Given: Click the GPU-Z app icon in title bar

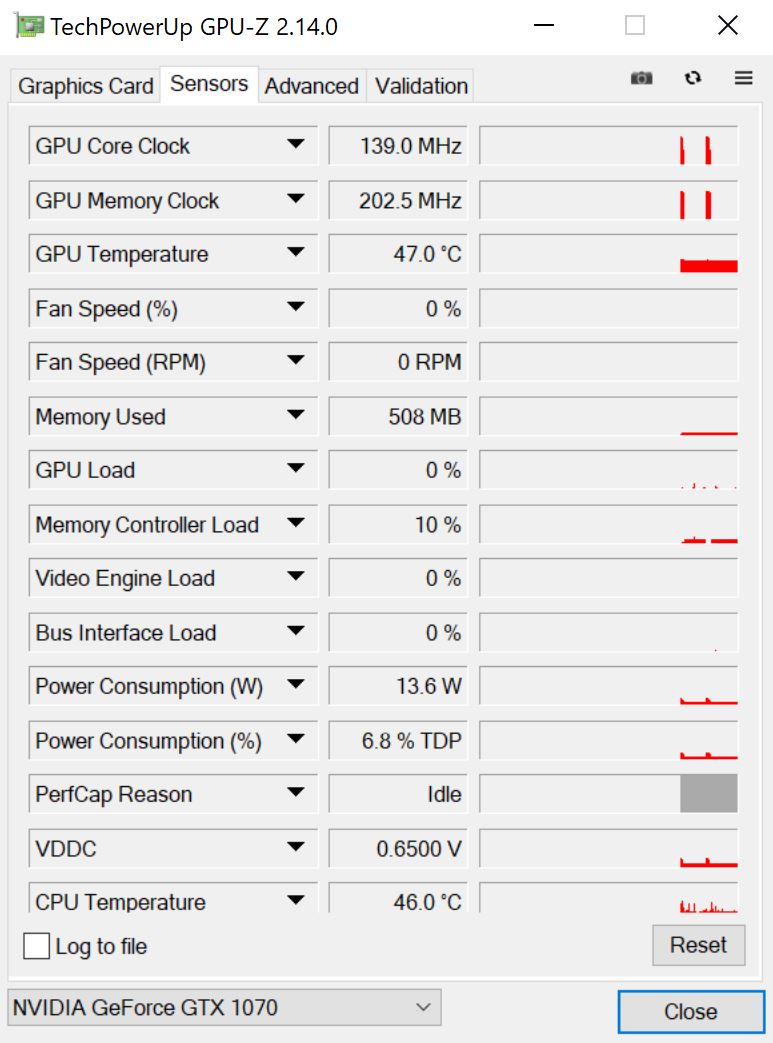Looking at the screenshot, I should pyautogui.click(x=31, y=26).
